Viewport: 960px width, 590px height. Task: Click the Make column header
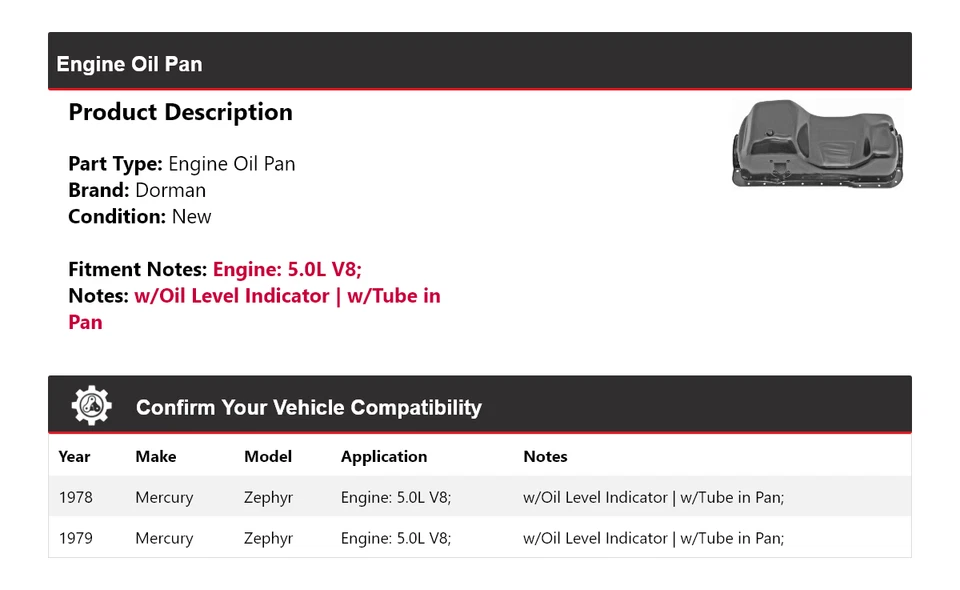[156, 456]
